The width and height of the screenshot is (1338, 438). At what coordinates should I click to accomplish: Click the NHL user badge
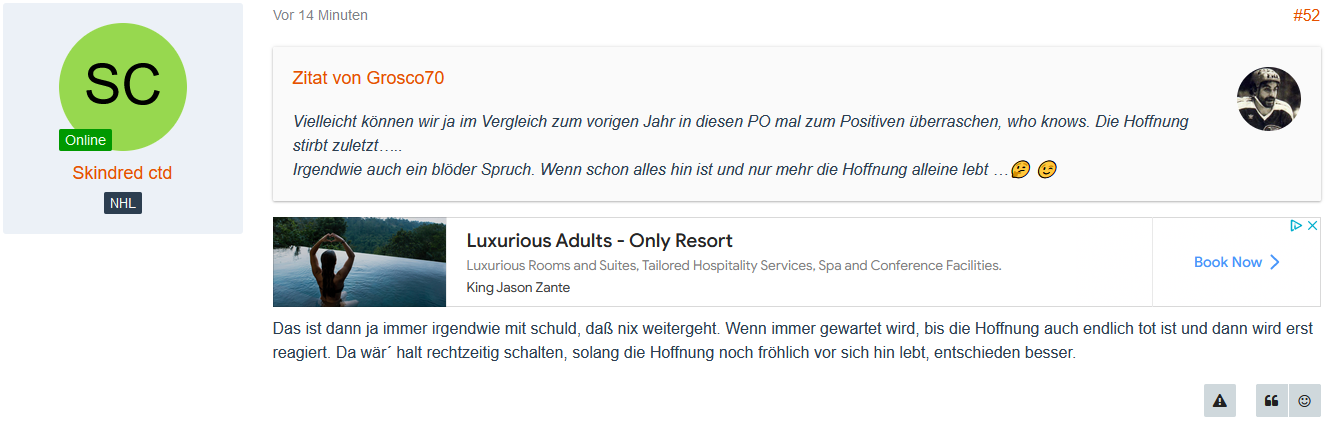123,203
